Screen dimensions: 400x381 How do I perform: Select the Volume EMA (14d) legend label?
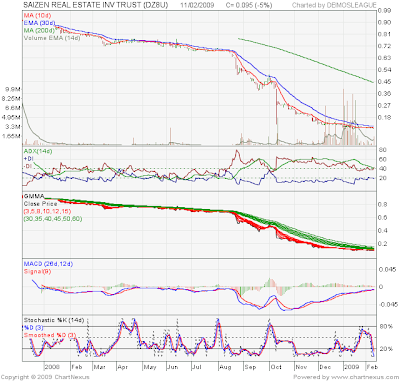coord(52,38)
